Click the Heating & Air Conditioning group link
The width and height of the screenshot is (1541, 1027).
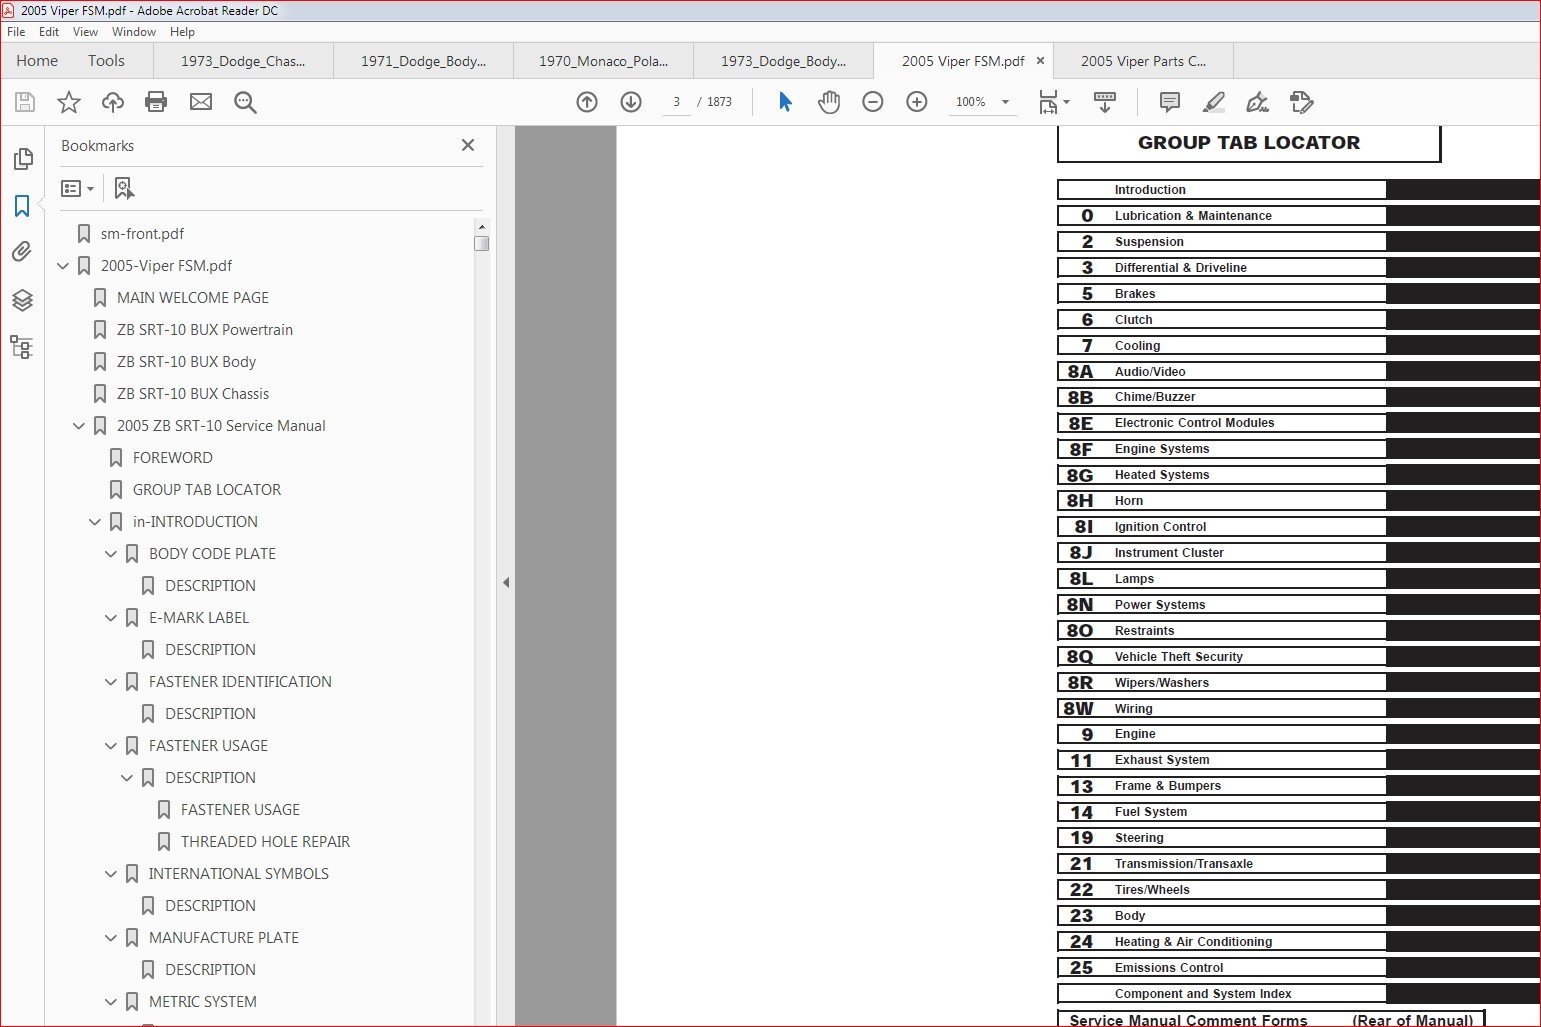(x=1221, y=942)
